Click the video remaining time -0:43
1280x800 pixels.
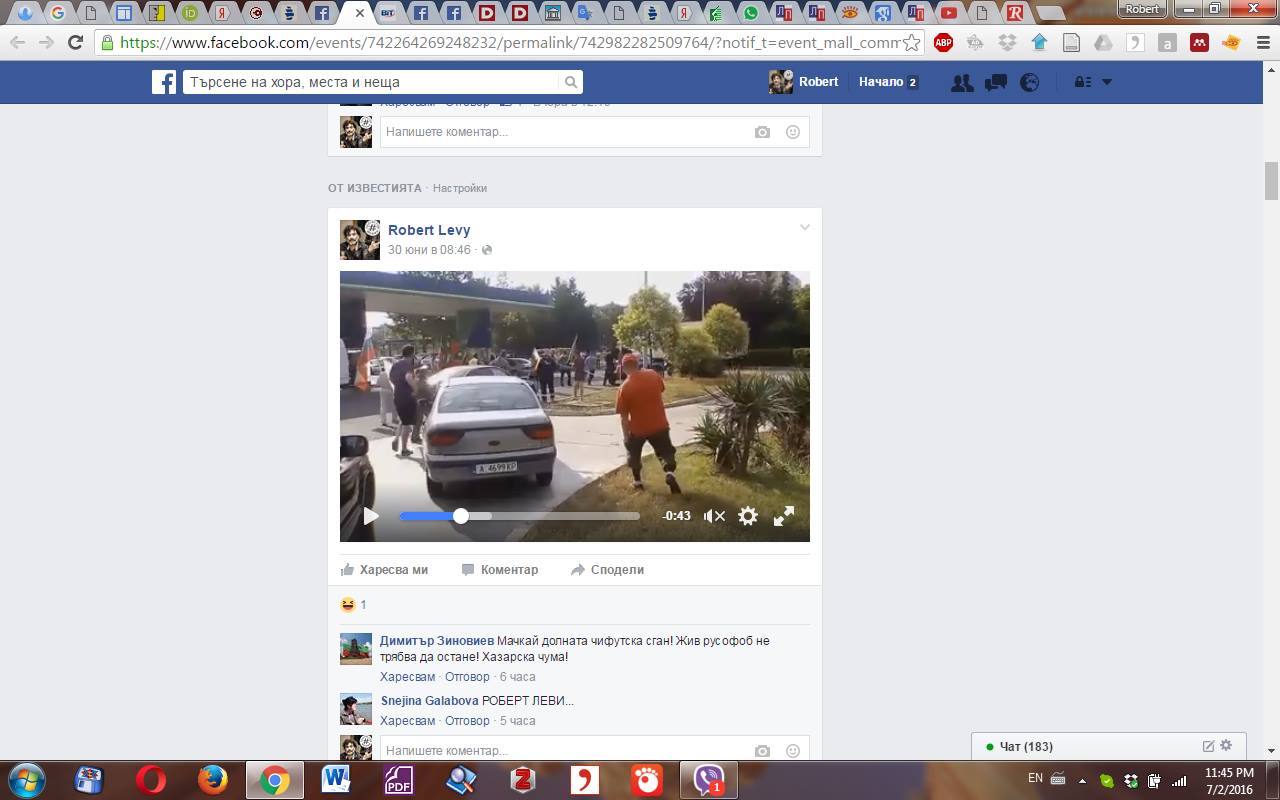pyautogui.click(x=677, y=516)
